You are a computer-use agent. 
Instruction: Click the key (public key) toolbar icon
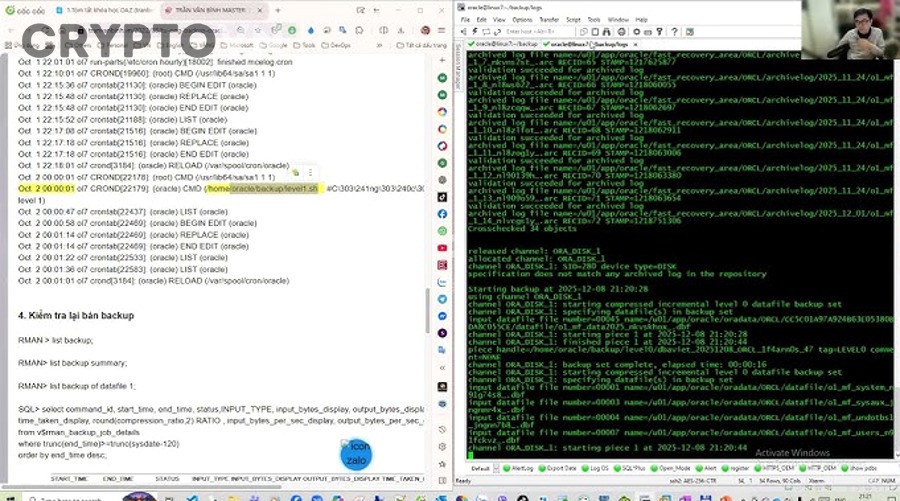[x=660, y=32]
